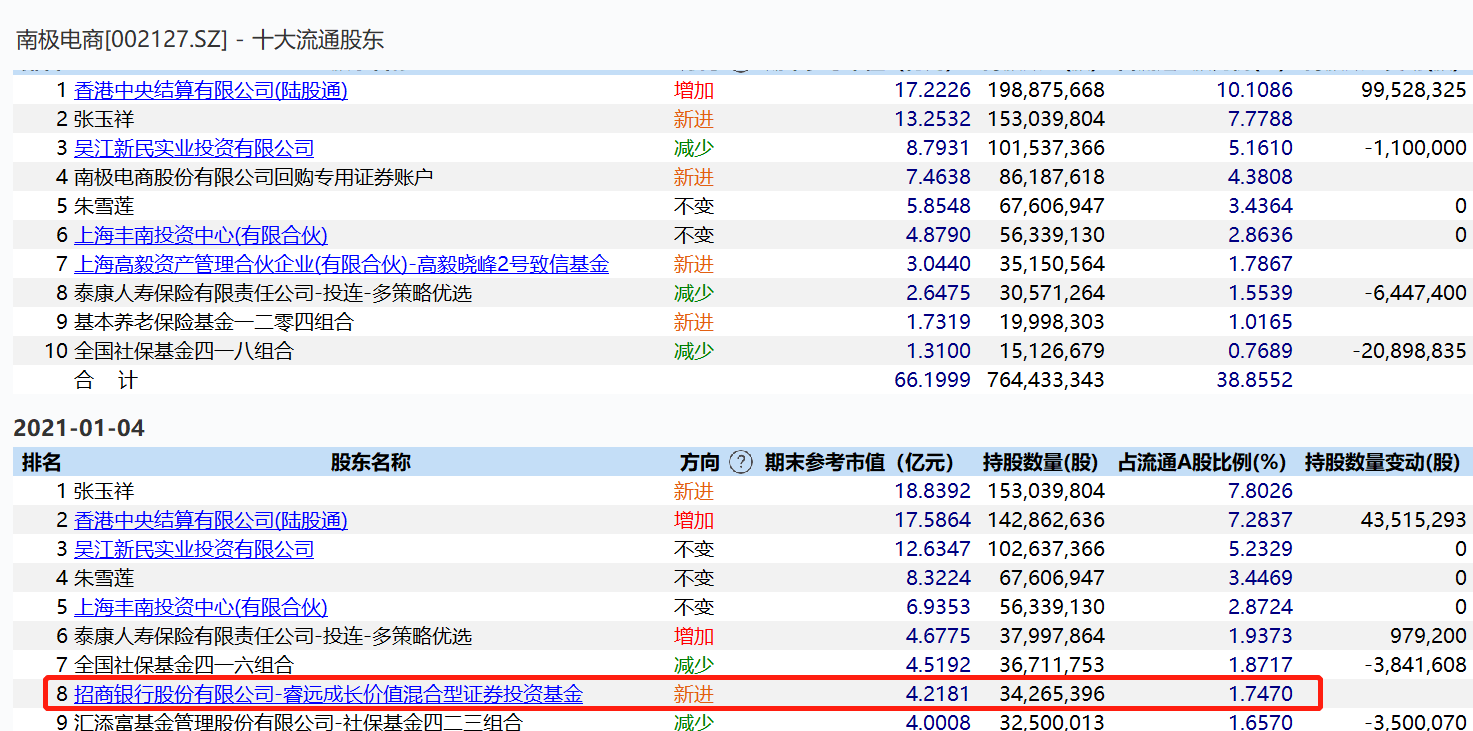Screen dimensions: 1473x731
Task: Click the 方向 column header
Action: tap(700, 462)
